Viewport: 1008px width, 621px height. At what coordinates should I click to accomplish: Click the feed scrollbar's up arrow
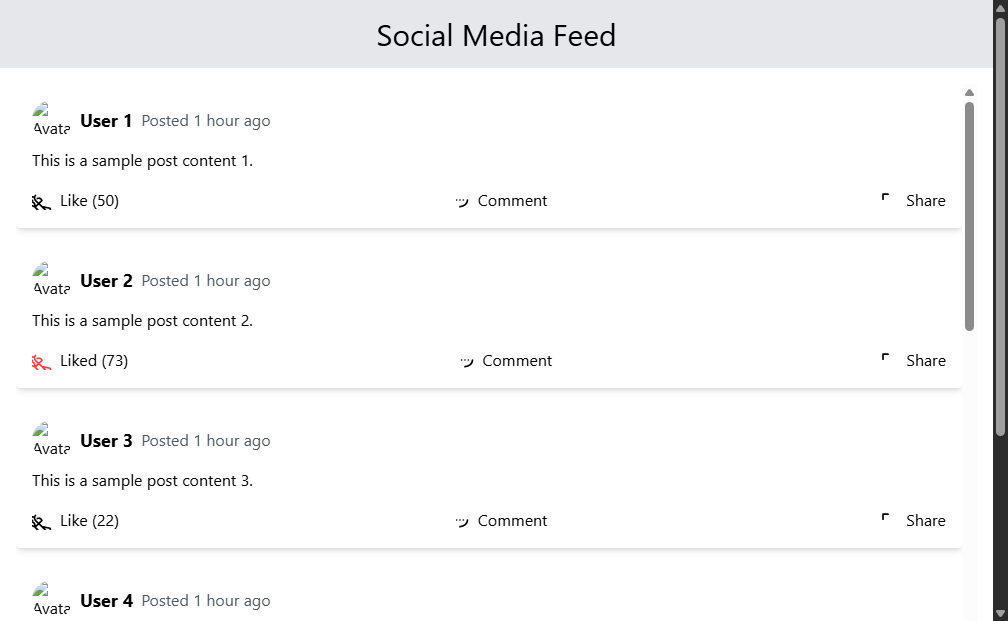coord(969,93)
